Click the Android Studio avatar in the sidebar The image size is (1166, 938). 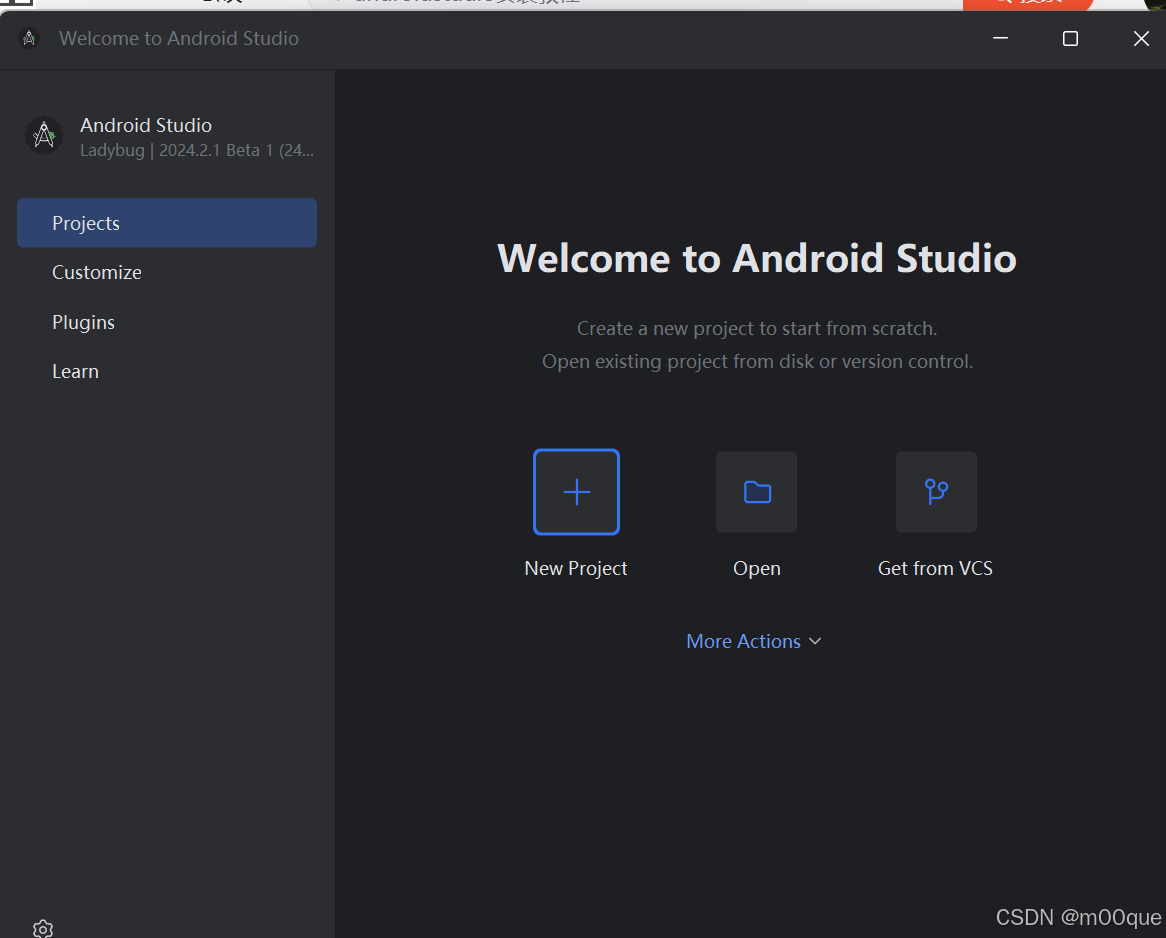[44, 135]
